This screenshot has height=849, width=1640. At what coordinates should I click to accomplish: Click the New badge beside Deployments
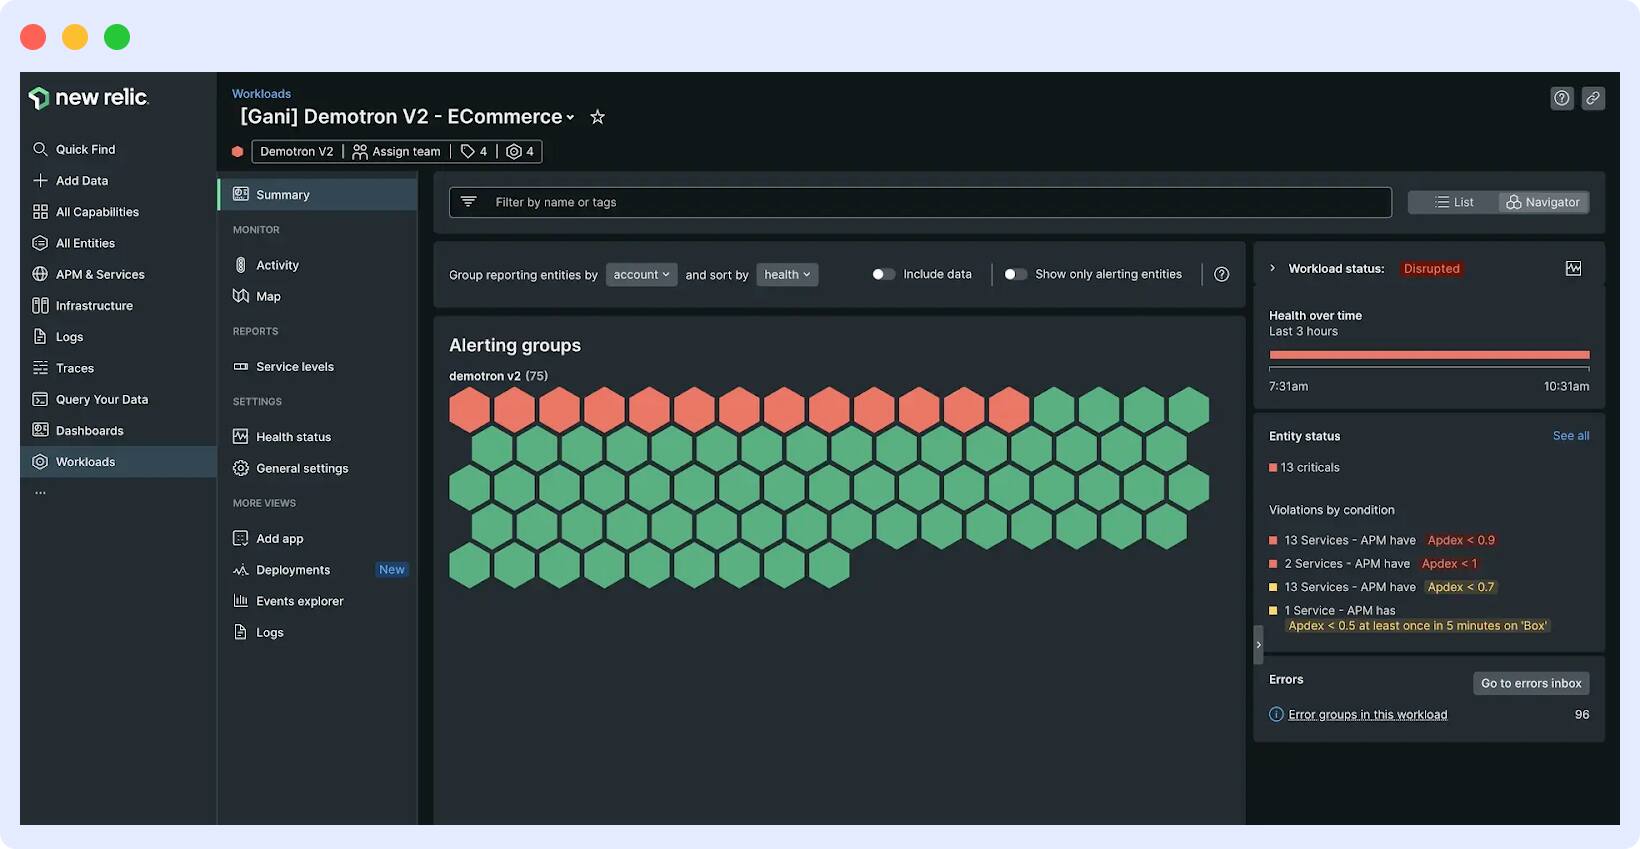[x=392, y=570]
